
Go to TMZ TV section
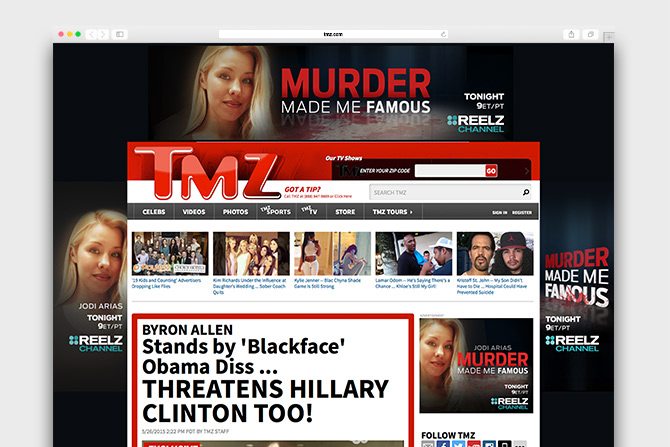310,212
